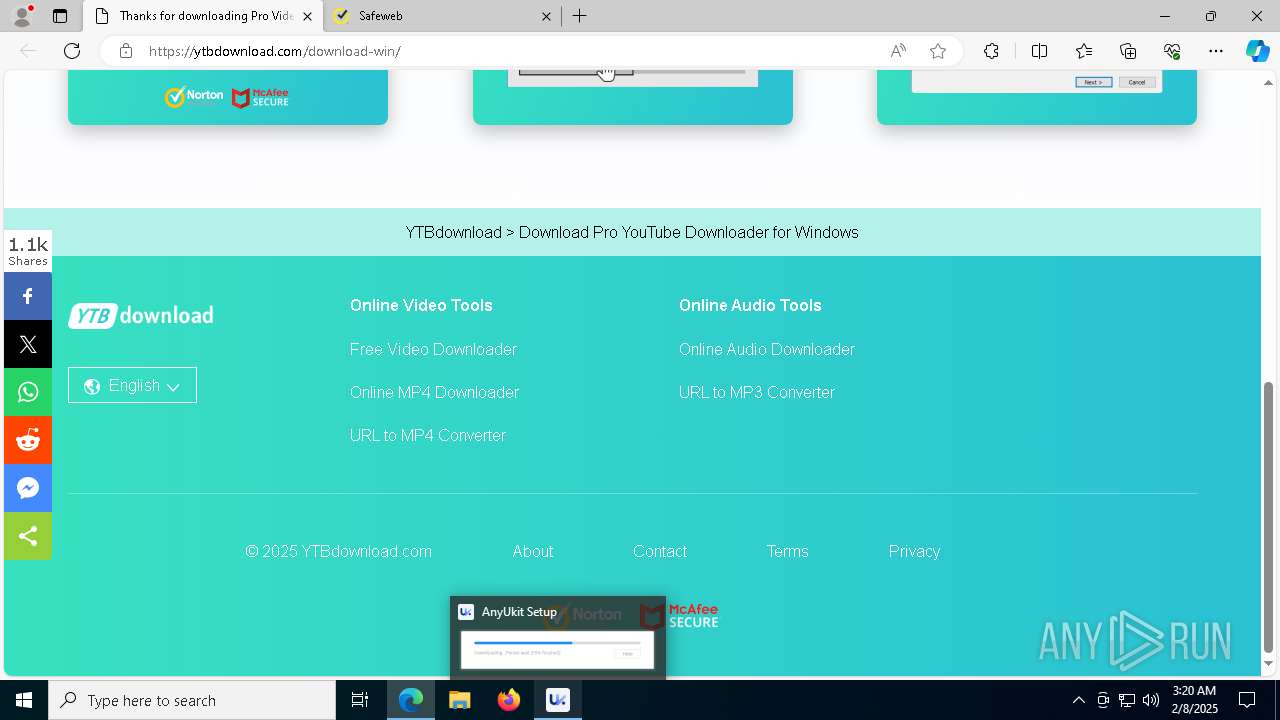Expand the English language dropdown
Screen dimensions: 1280x720
point(132,385)
